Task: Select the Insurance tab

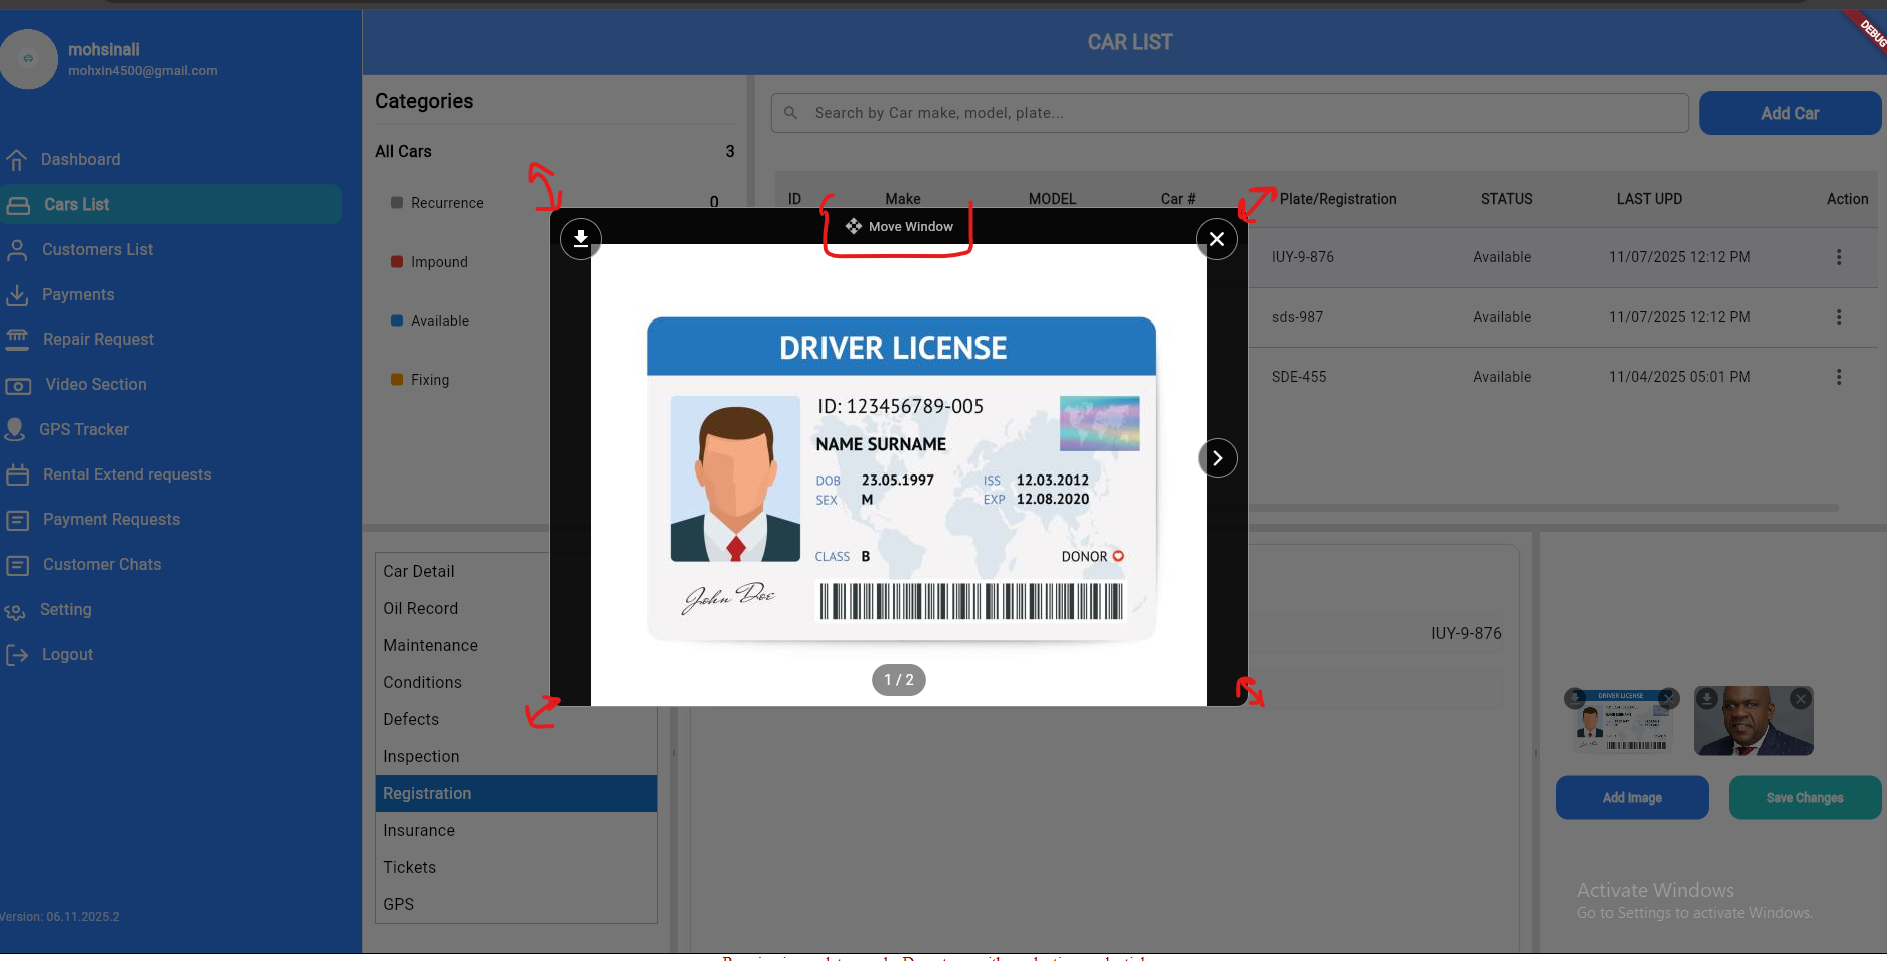Action: [419, 831]
